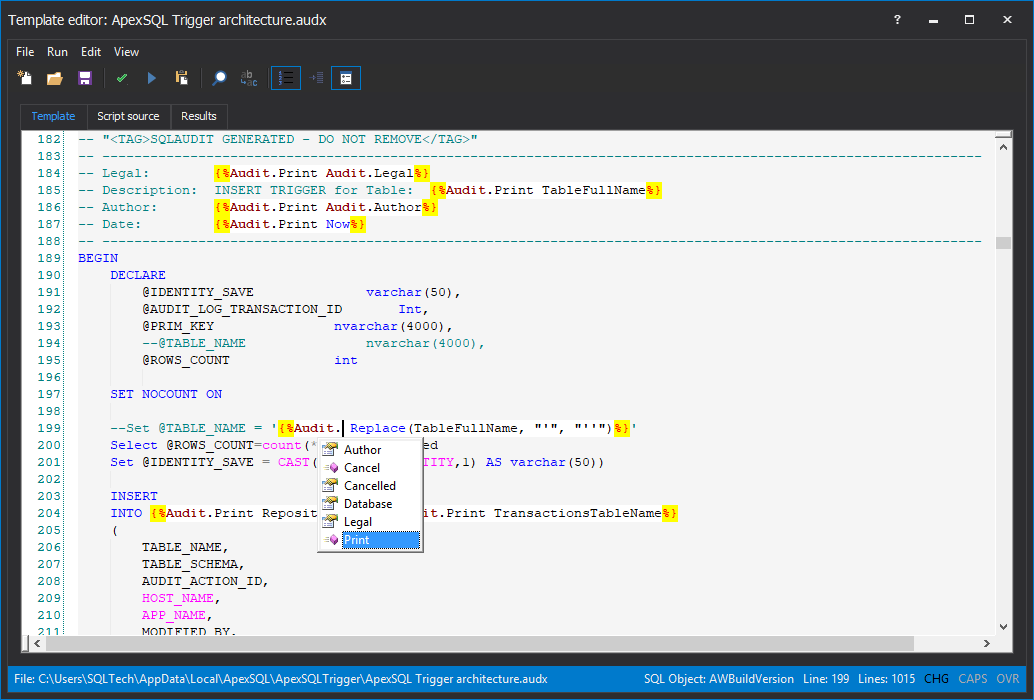Click the vertical scrollbar thumb

1003,243
